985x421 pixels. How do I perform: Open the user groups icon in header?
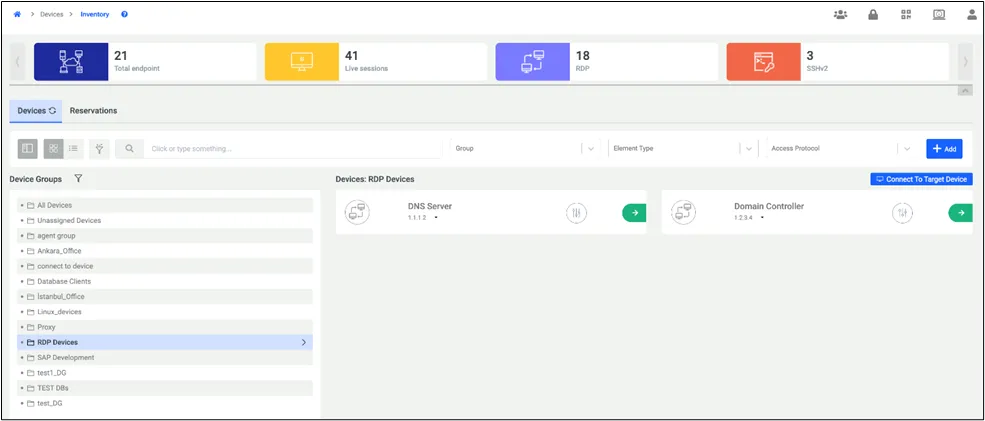pos(840,15)
